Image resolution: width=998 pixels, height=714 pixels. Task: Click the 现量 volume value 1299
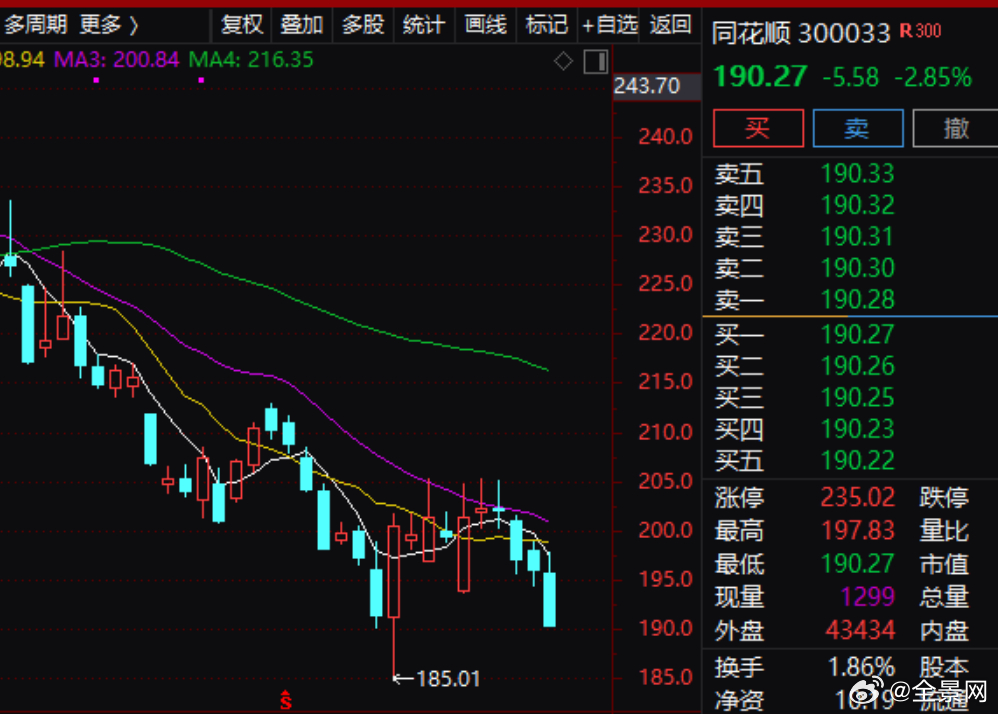[868, 597]
